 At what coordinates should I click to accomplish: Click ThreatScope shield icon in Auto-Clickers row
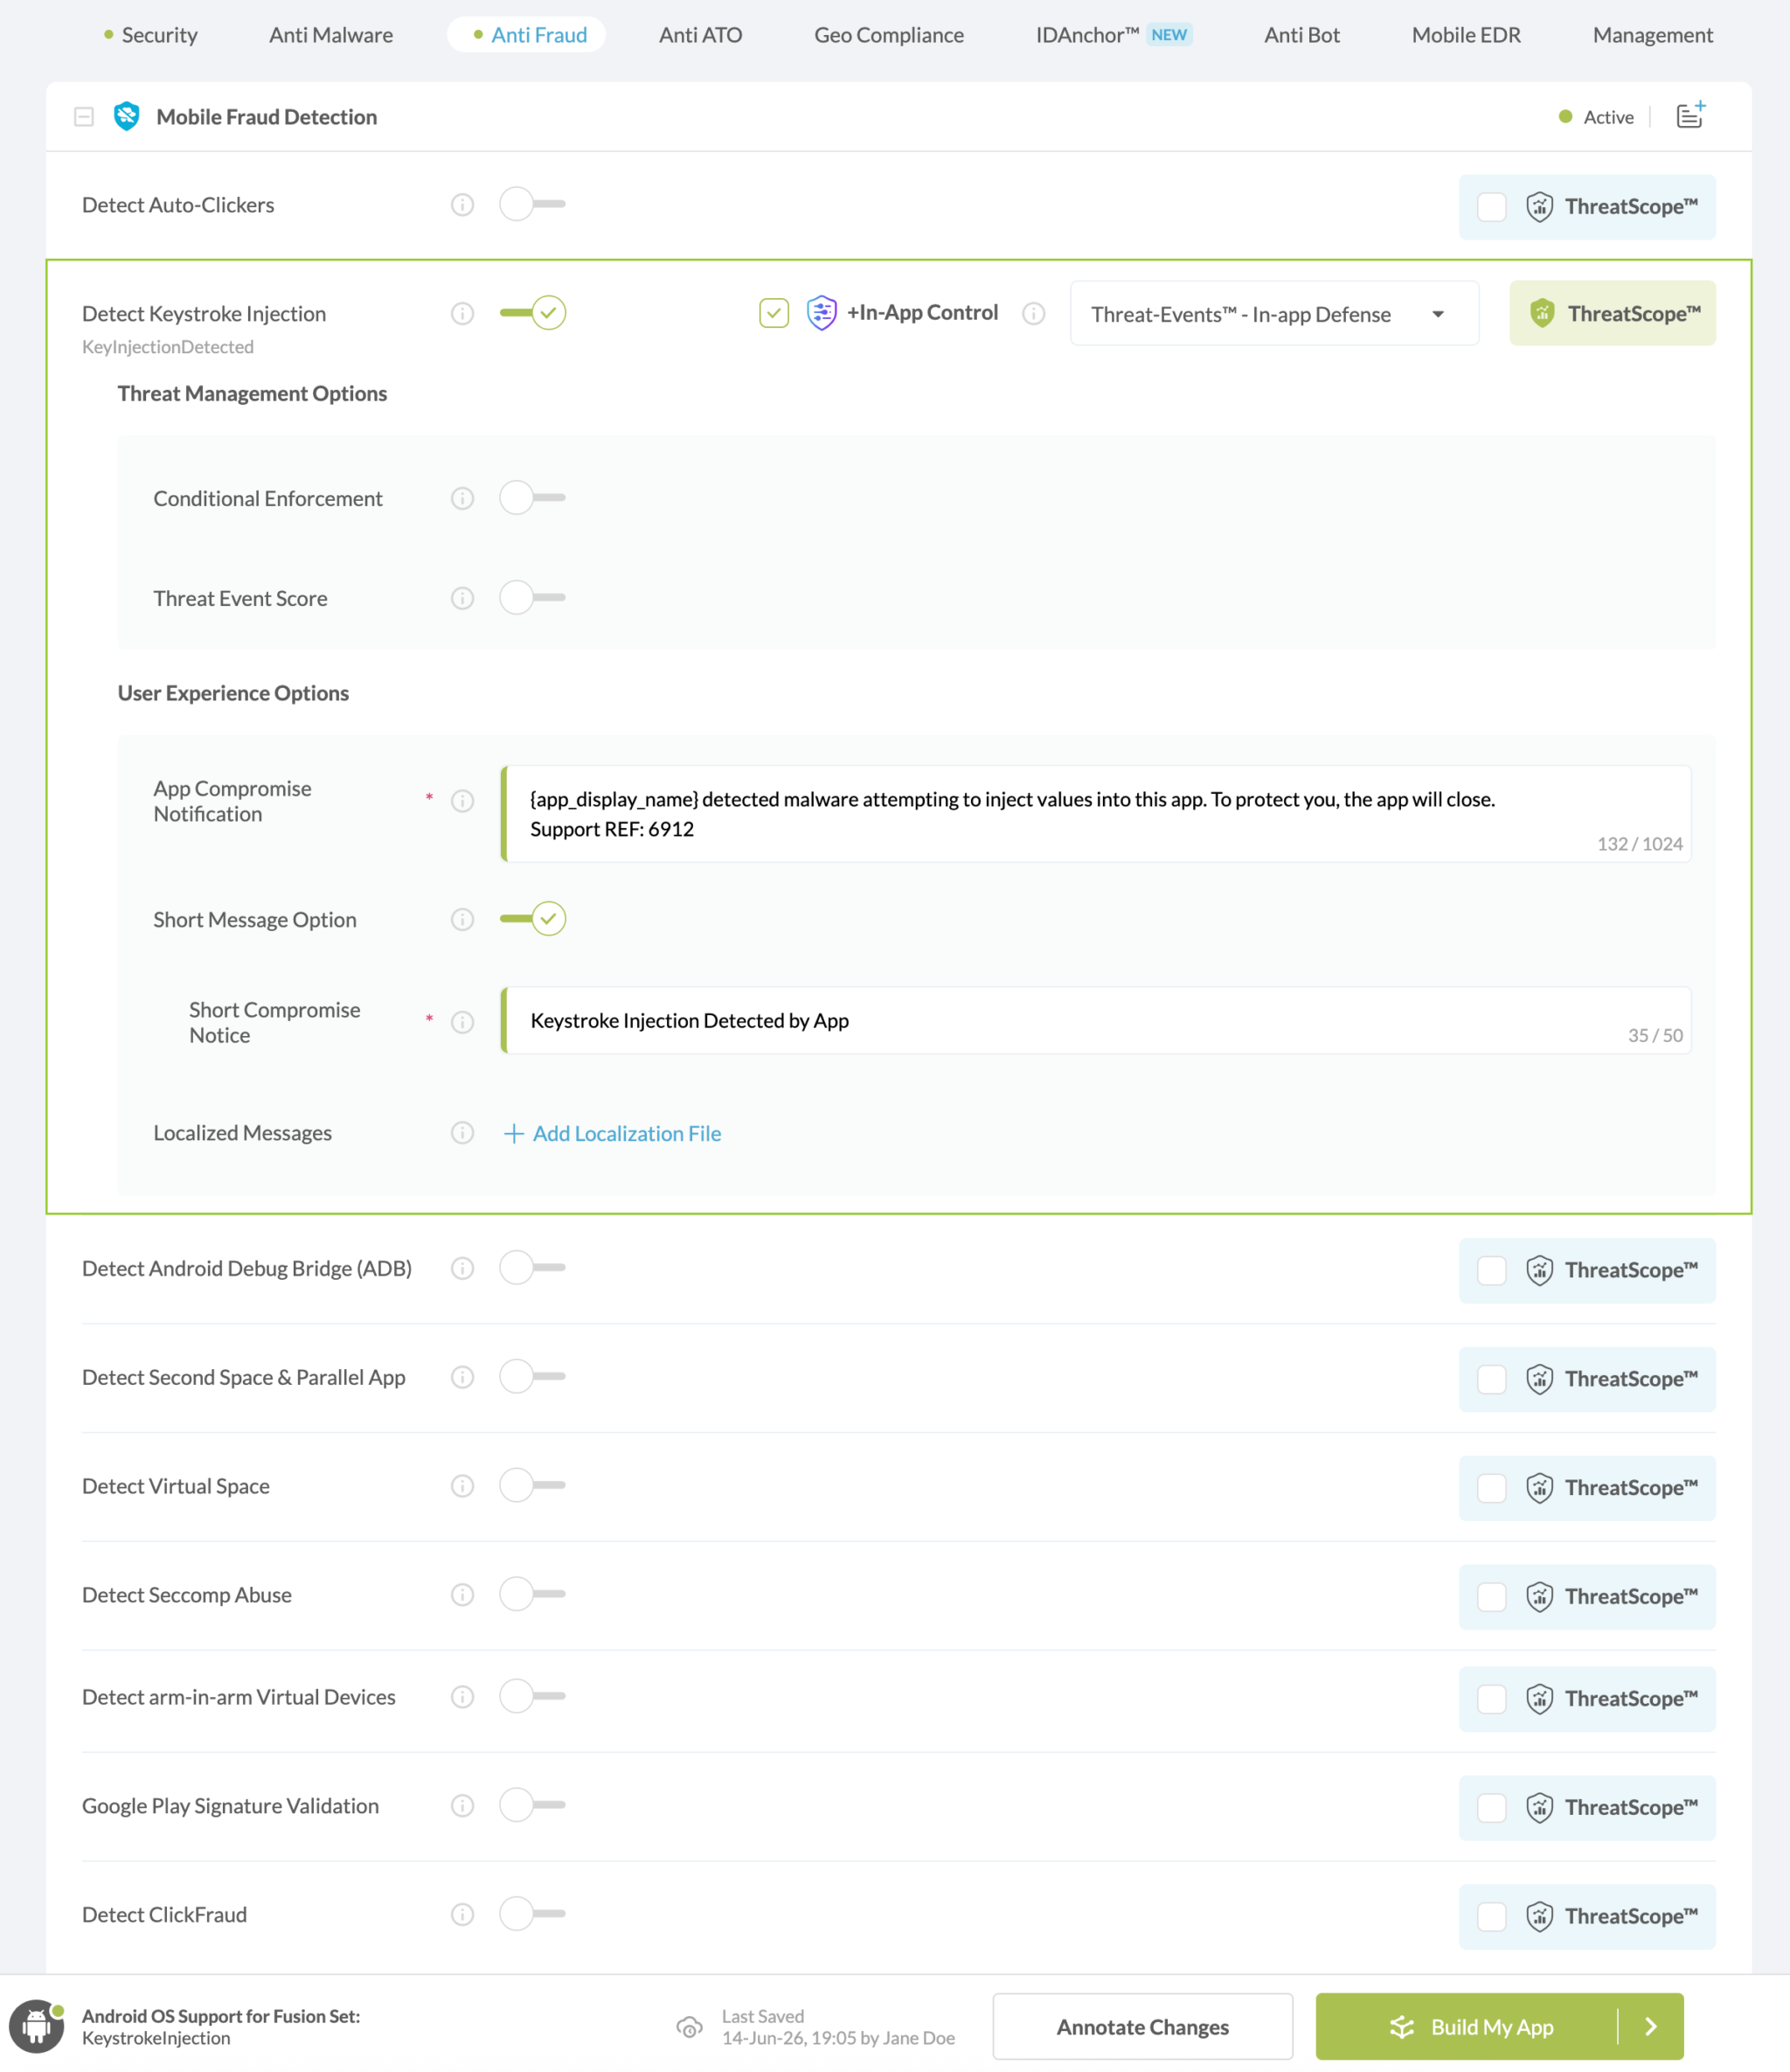[x=1540, y=207]
